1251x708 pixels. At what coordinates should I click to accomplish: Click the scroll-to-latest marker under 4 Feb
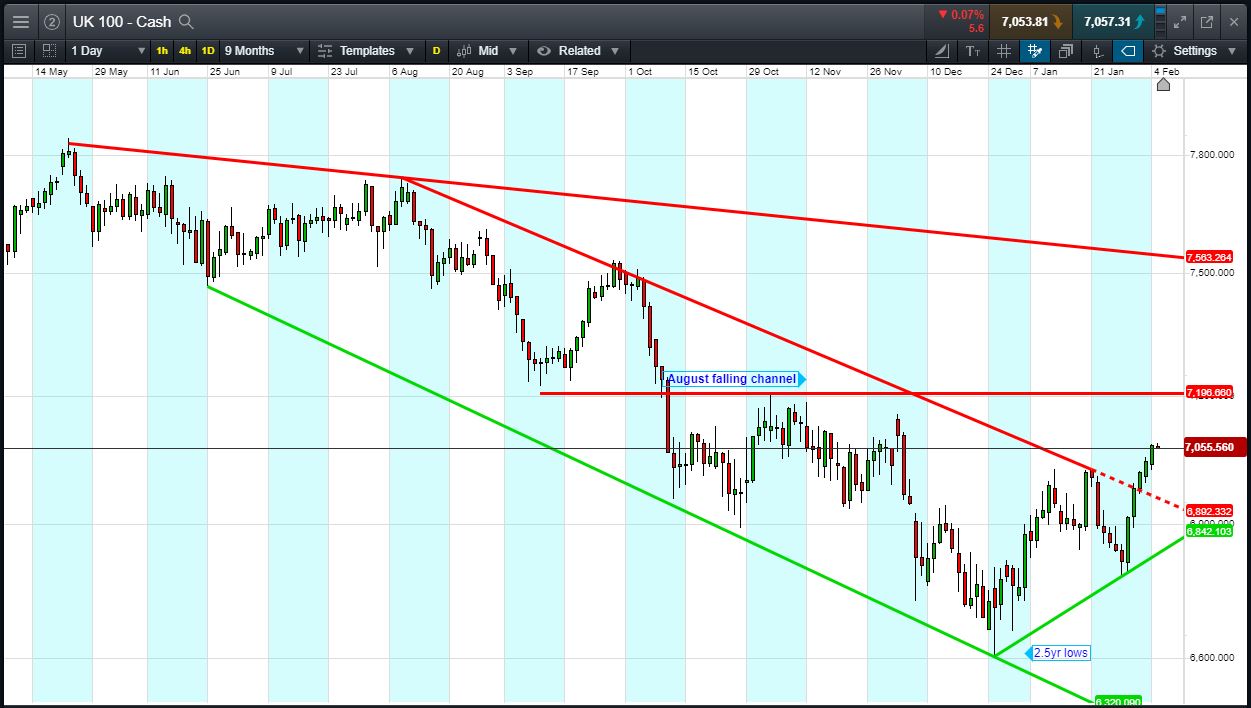(1163, 85)
